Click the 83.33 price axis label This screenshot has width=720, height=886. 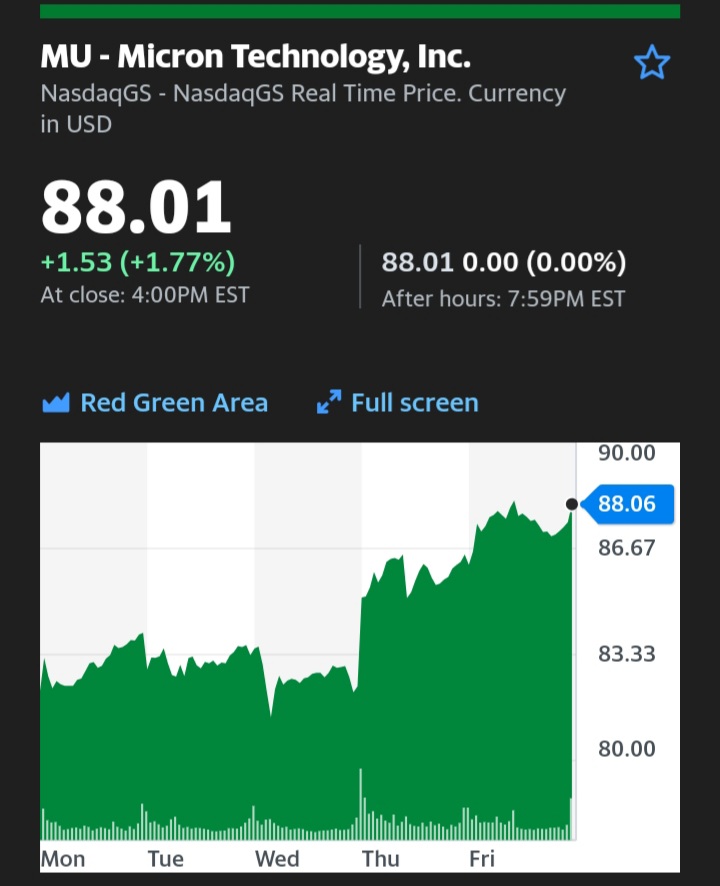coord(627,654)
